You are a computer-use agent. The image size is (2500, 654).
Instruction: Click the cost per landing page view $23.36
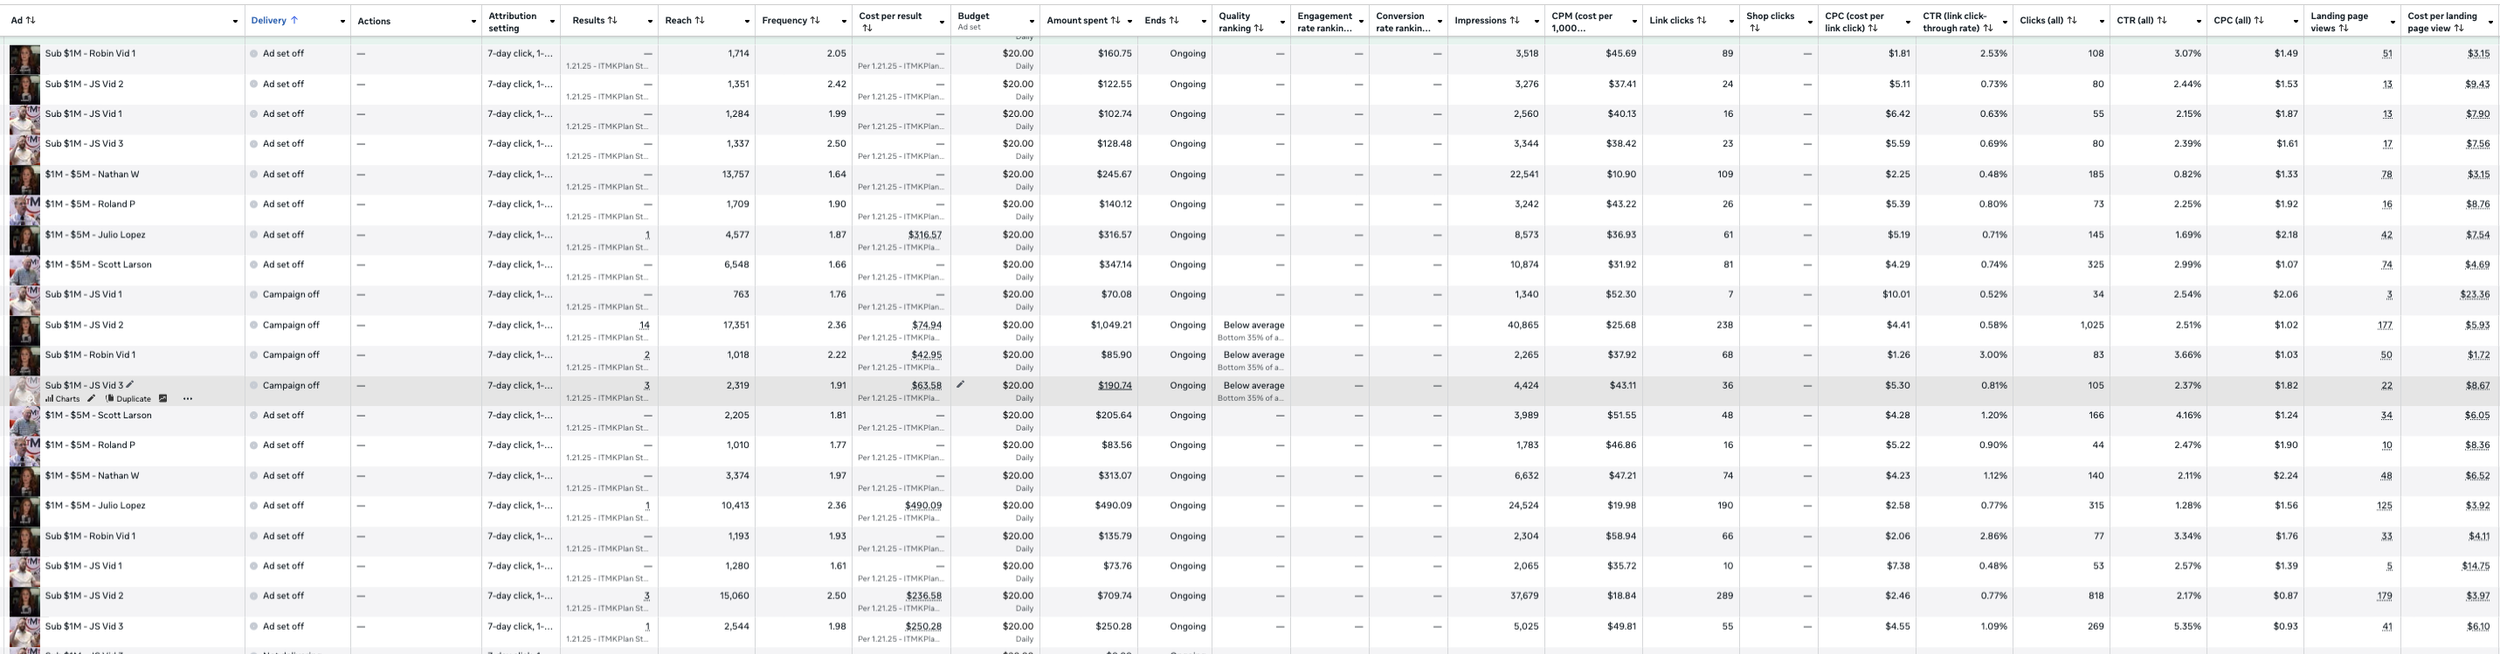(2475, 295)
